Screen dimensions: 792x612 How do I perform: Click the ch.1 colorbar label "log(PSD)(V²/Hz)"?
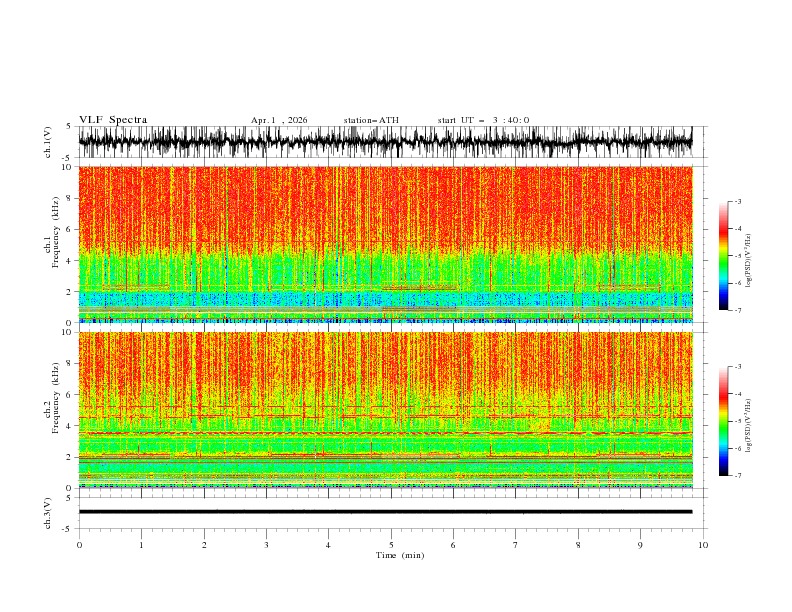(748, 261)
